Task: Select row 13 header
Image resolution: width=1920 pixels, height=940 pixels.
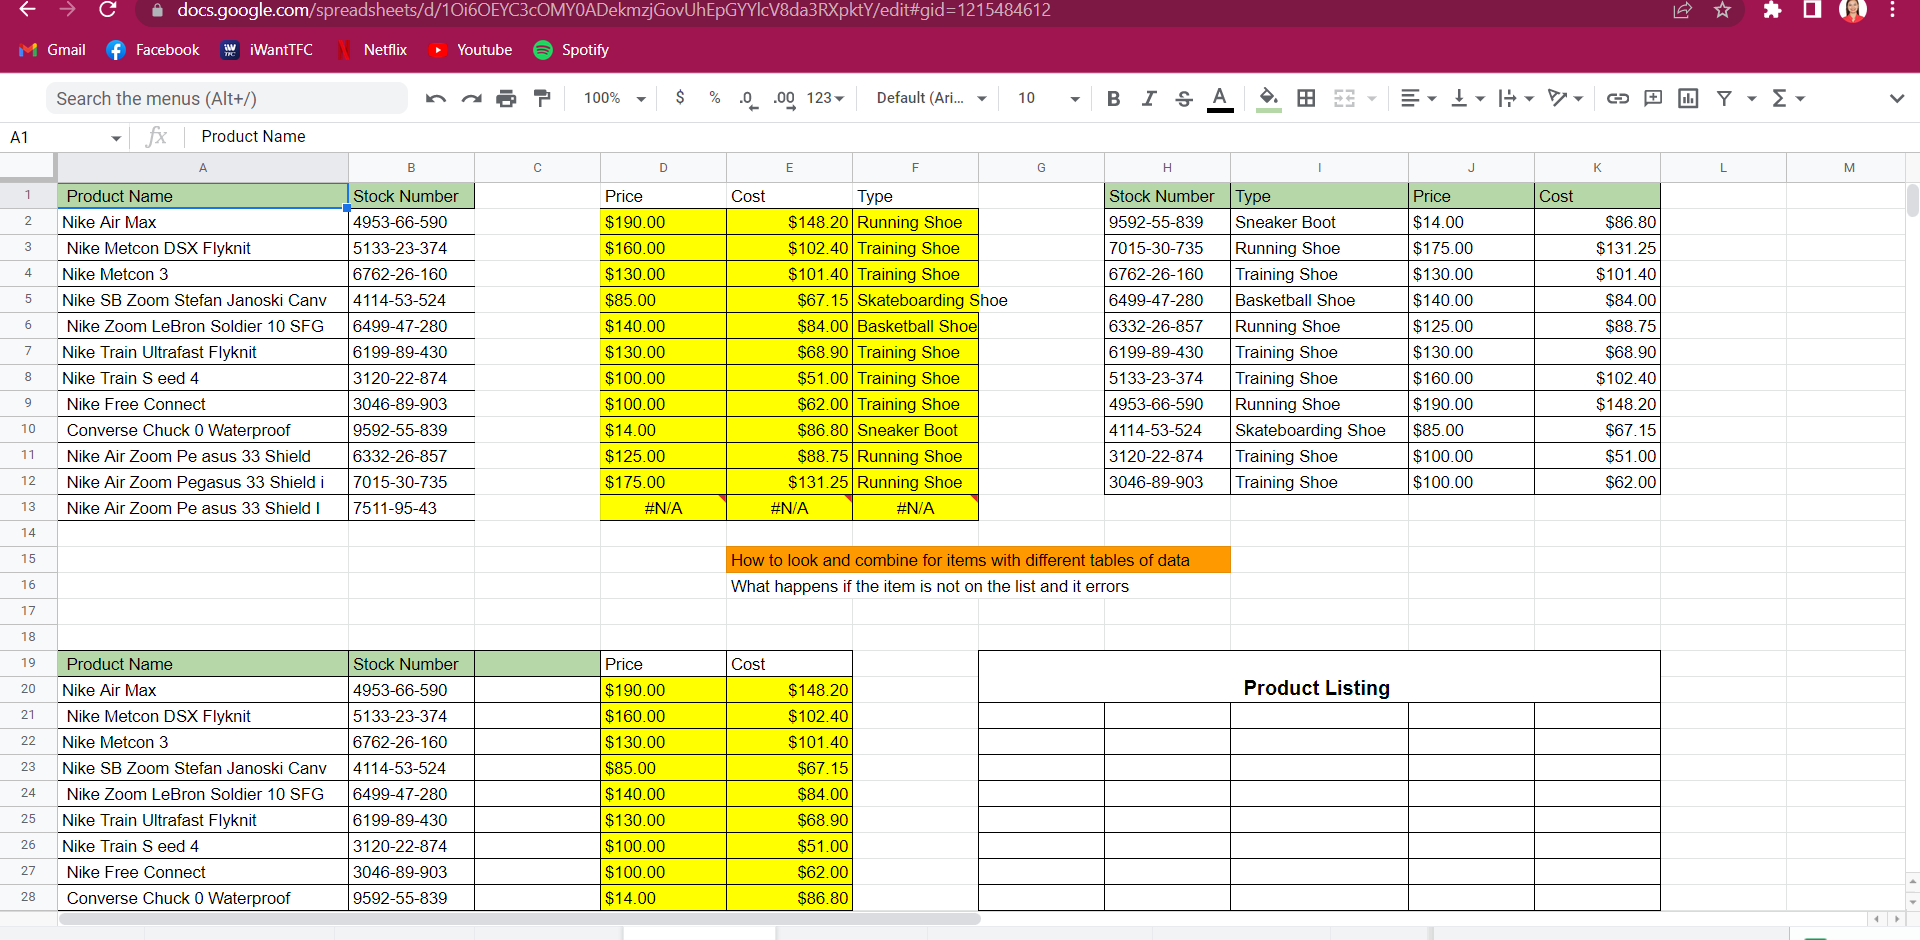Action: (x=28, y=507)
